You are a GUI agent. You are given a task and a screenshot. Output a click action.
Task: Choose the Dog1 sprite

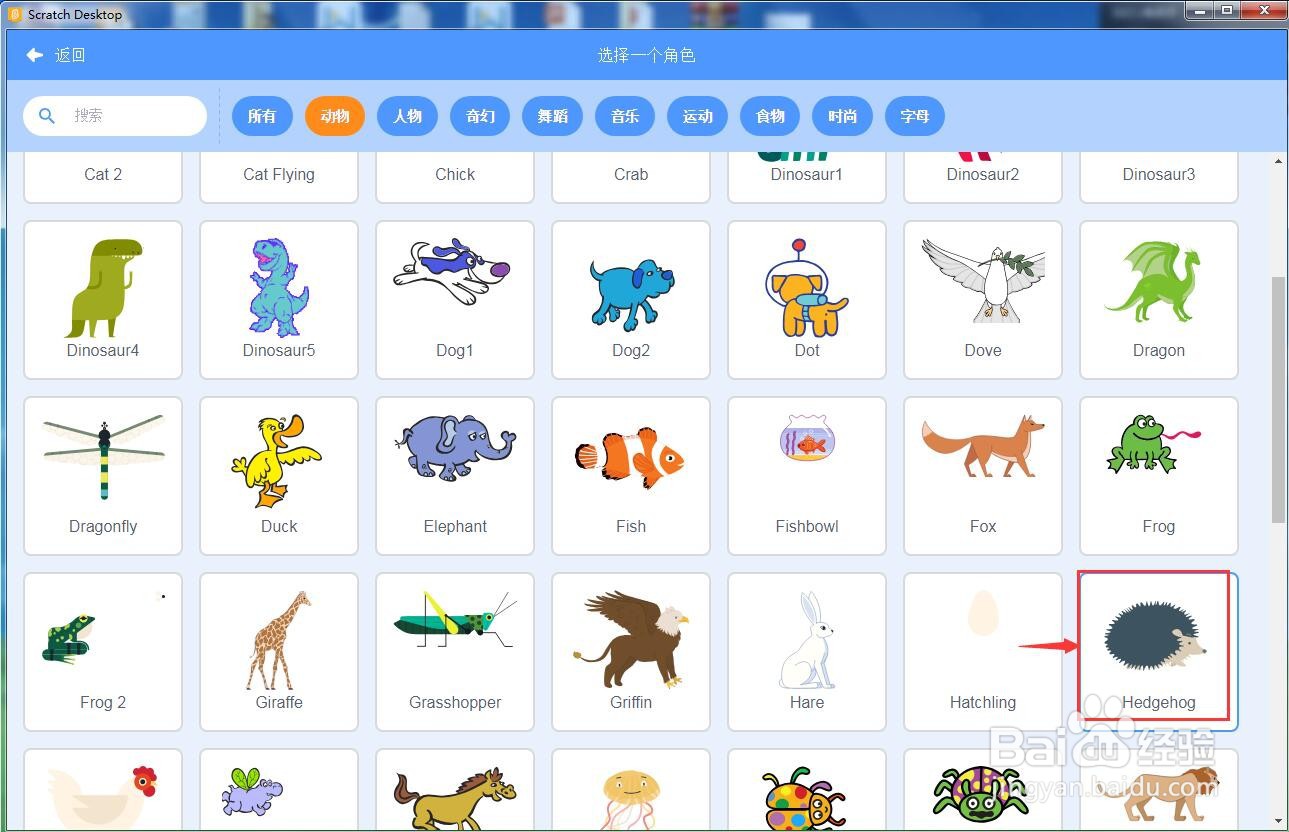[455, 300]
